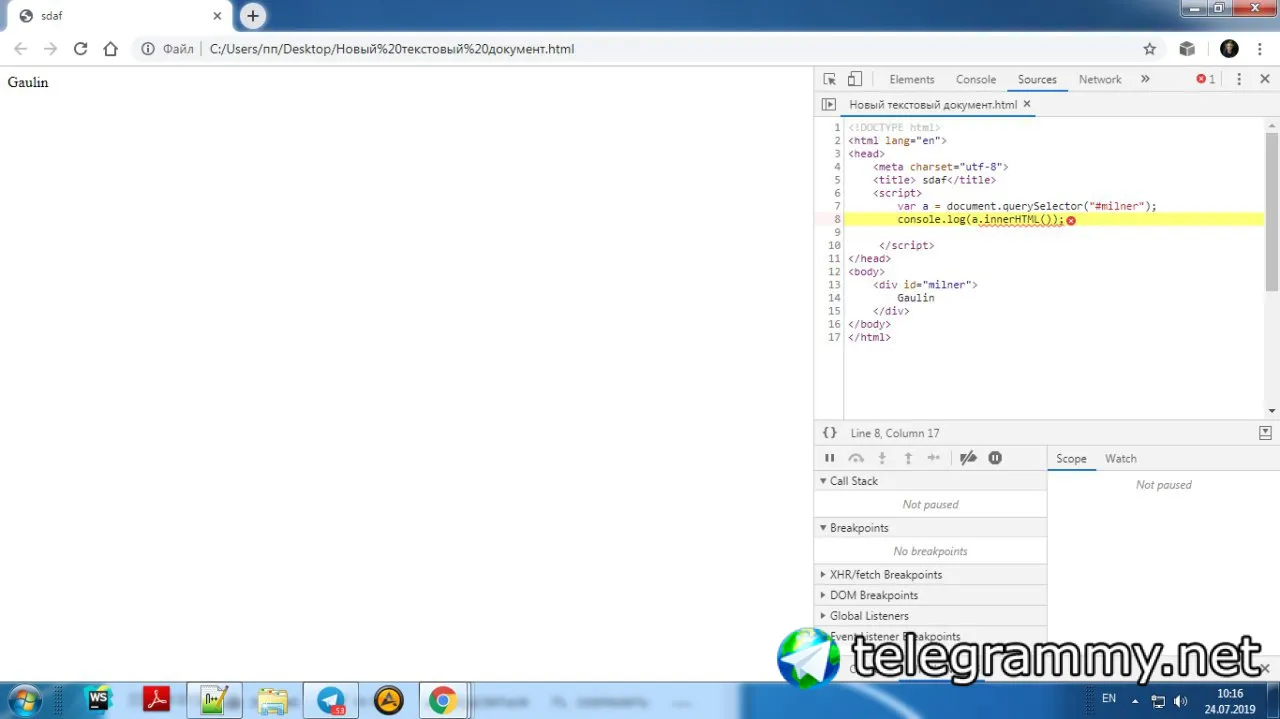Click the 'Line 8, Column 17' status text
1280x719 pixels.
[895, 433]
